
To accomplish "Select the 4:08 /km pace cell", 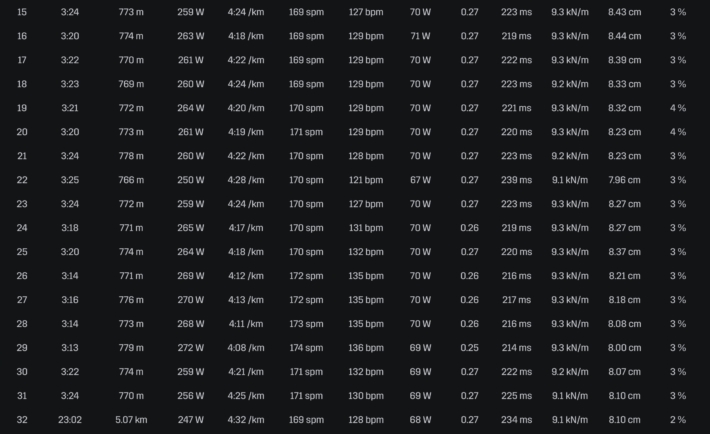I will point(246,348).
